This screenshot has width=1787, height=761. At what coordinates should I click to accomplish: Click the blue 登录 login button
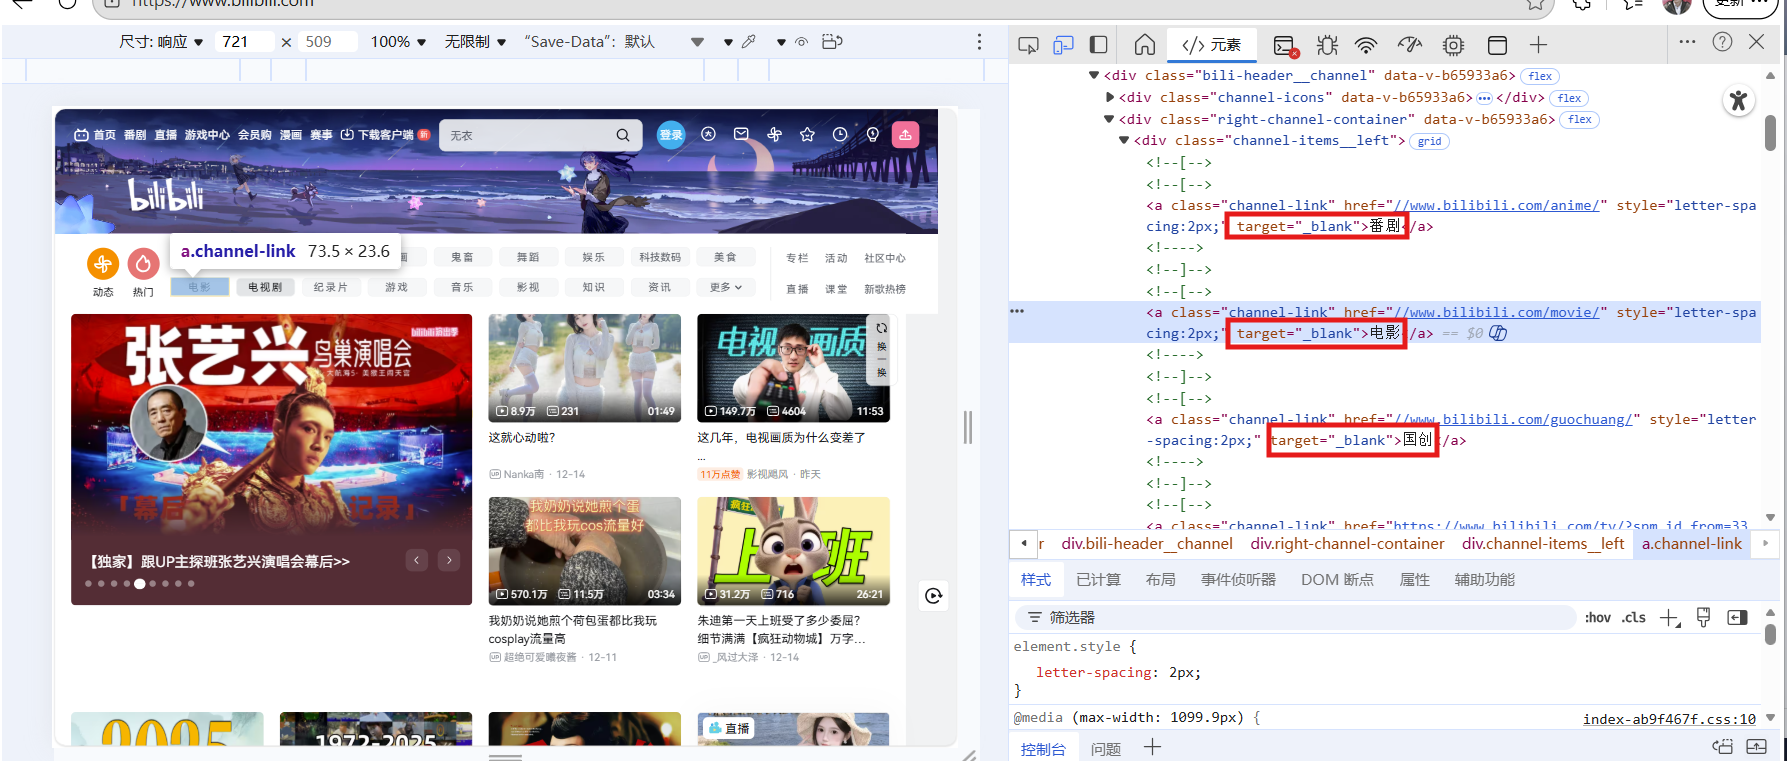click(671, 135)
